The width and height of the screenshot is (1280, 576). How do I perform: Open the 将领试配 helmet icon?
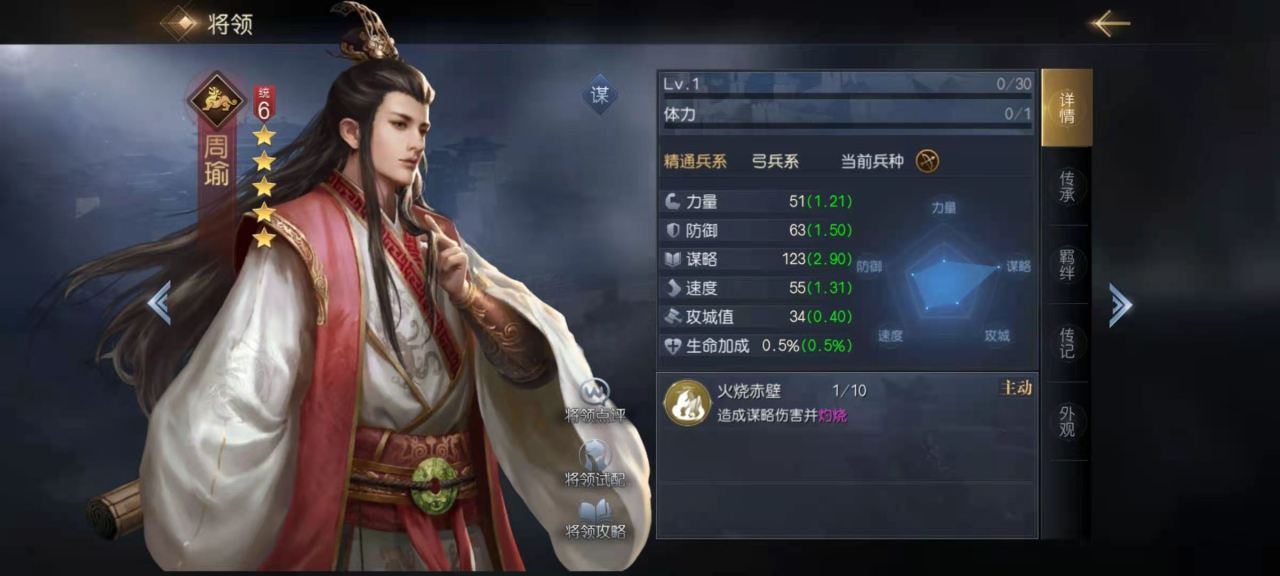pyautogui.click(x=596, y=455)
